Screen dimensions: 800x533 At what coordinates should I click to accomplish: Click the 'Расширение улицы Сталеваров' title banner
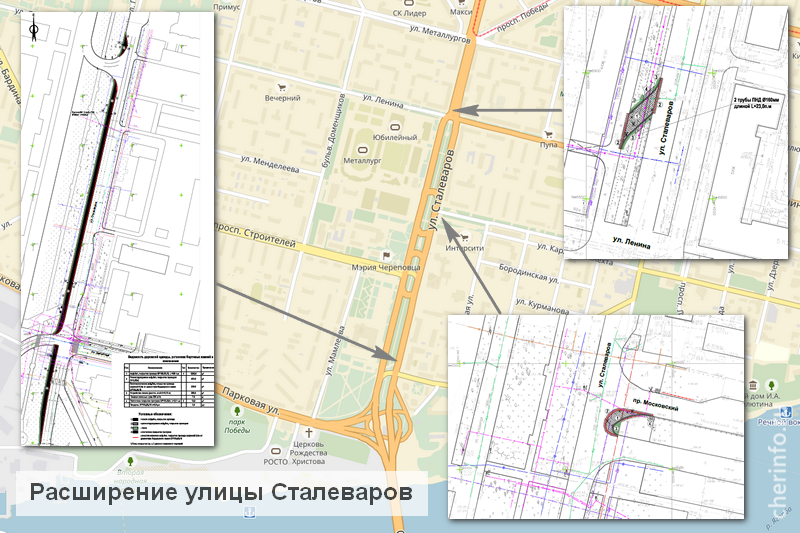point(218,495)
